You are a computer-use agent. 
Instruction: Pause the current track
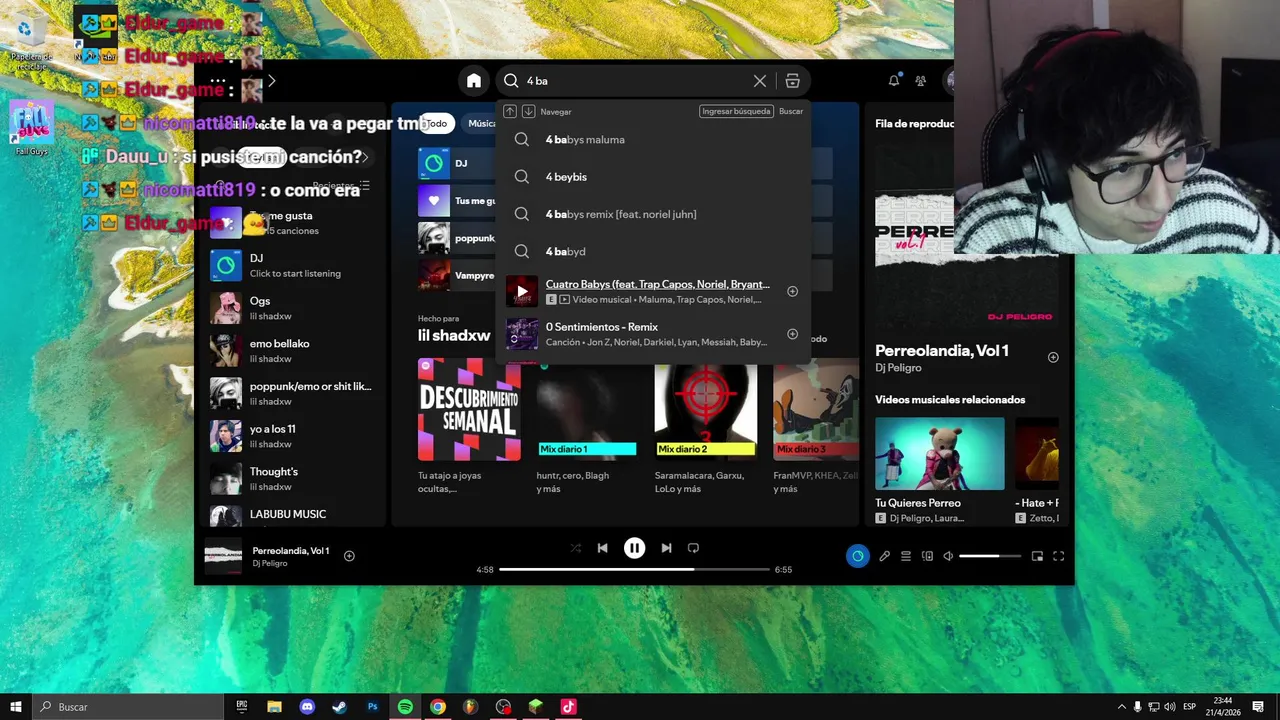634,548
